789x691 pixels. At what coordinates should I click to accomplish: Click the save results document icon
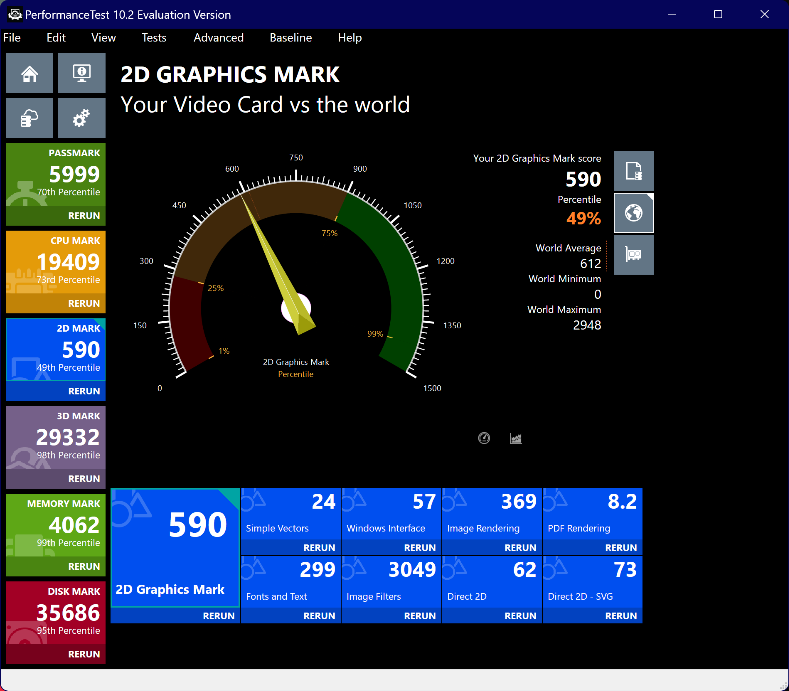coord(634,171)
